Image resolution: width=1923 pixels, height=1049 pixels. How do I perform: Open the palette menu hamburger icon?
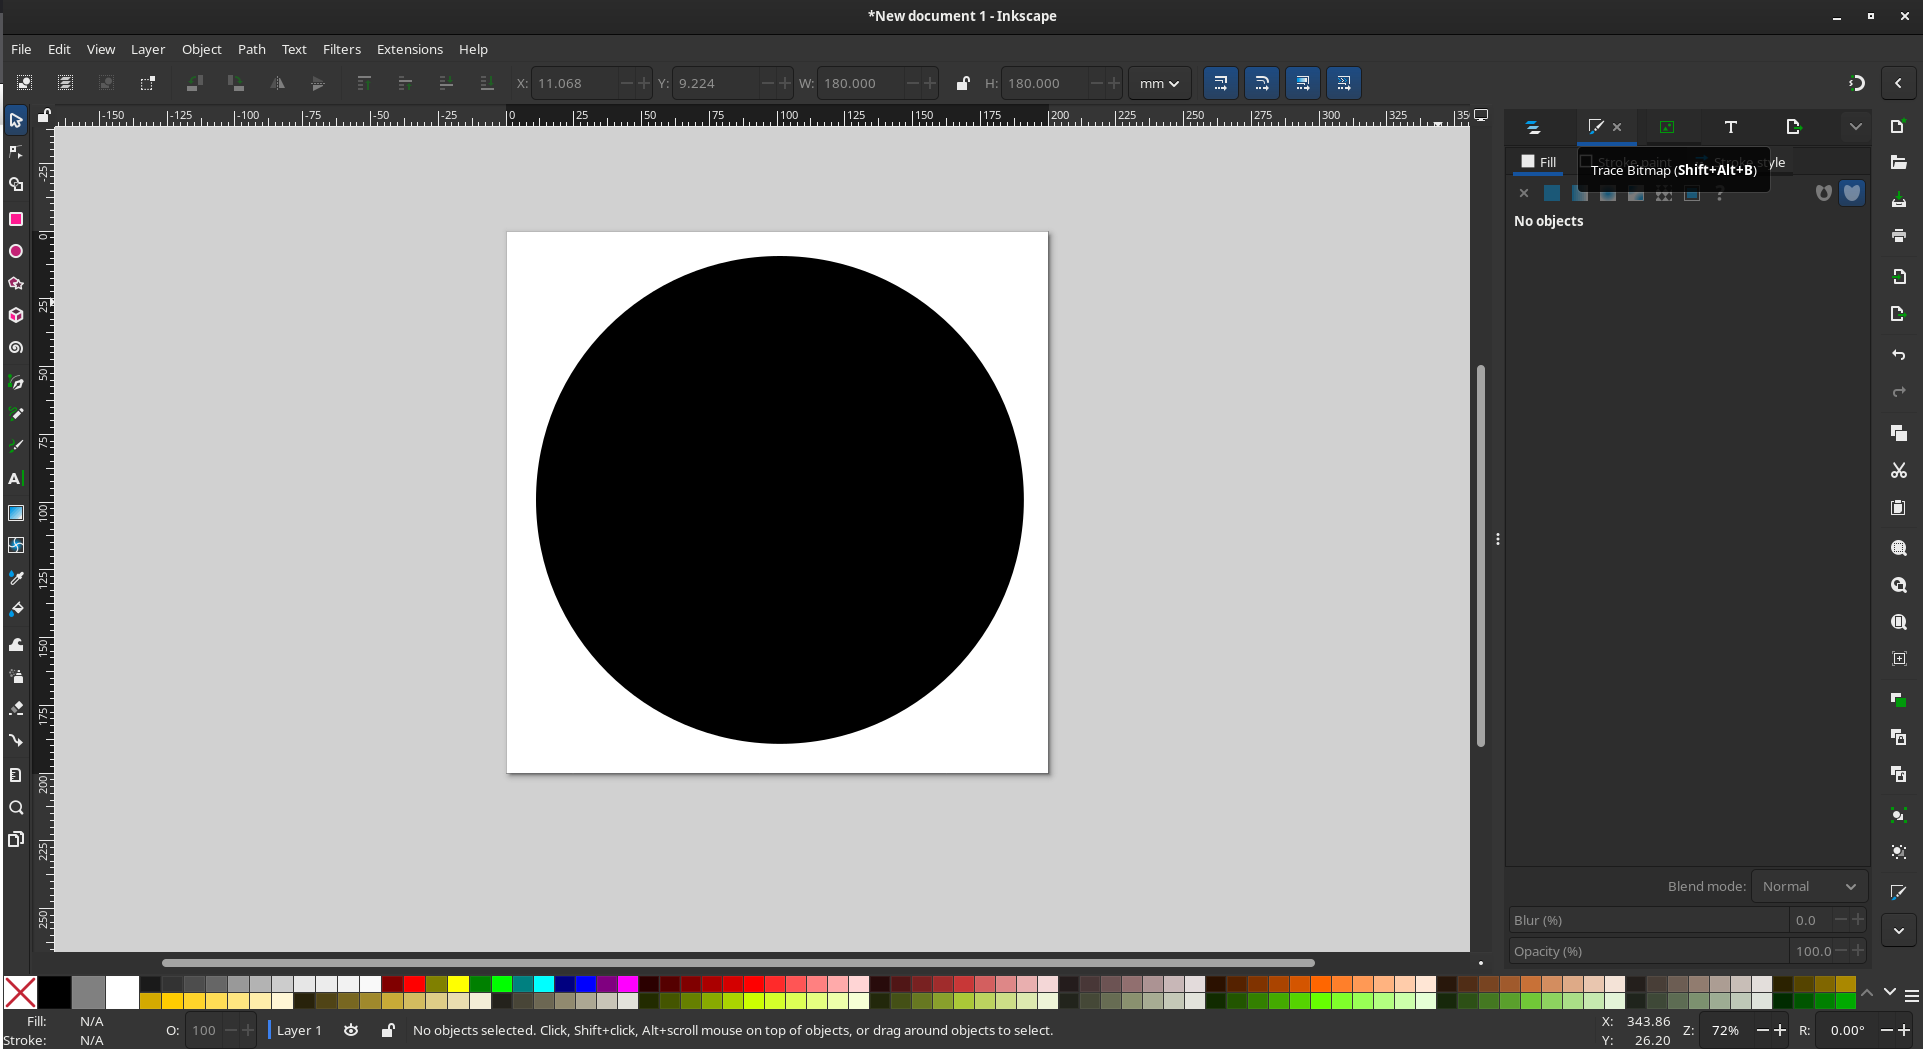(1911, 995)
